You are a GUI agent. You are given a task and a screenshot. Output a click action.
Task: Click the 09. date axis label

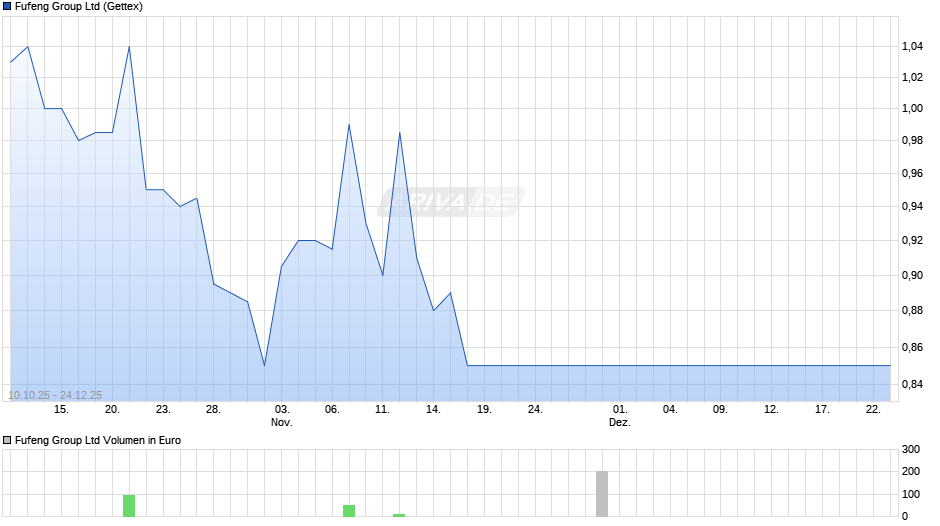coord(721,410)
